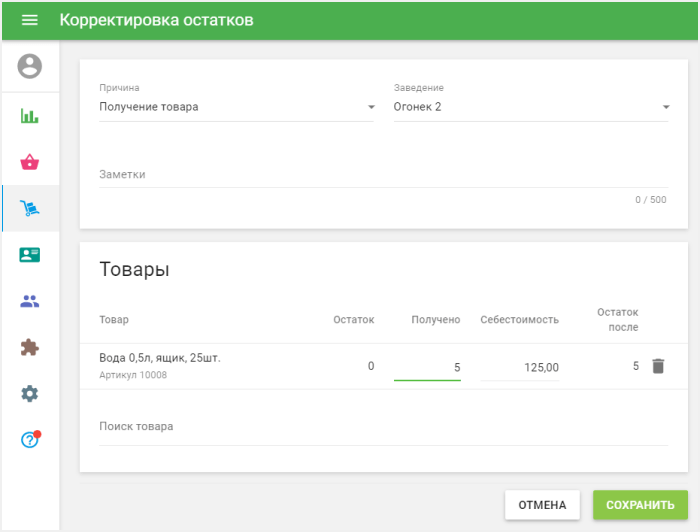Click the Остаток column header

click(354, 320)
